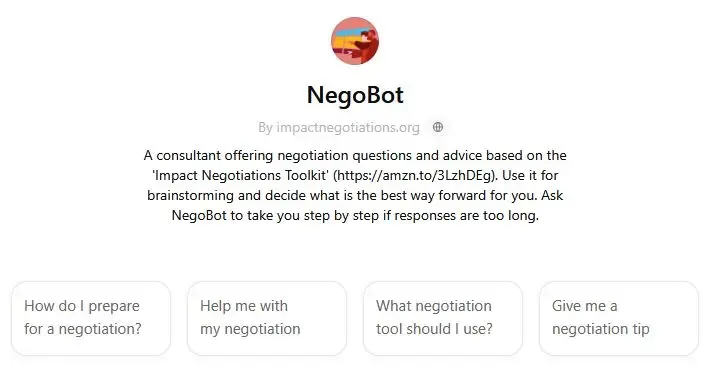Click the NegoBot circular avatar image
The height and width of the screenshot is (377, 715).
pos(355,41)
